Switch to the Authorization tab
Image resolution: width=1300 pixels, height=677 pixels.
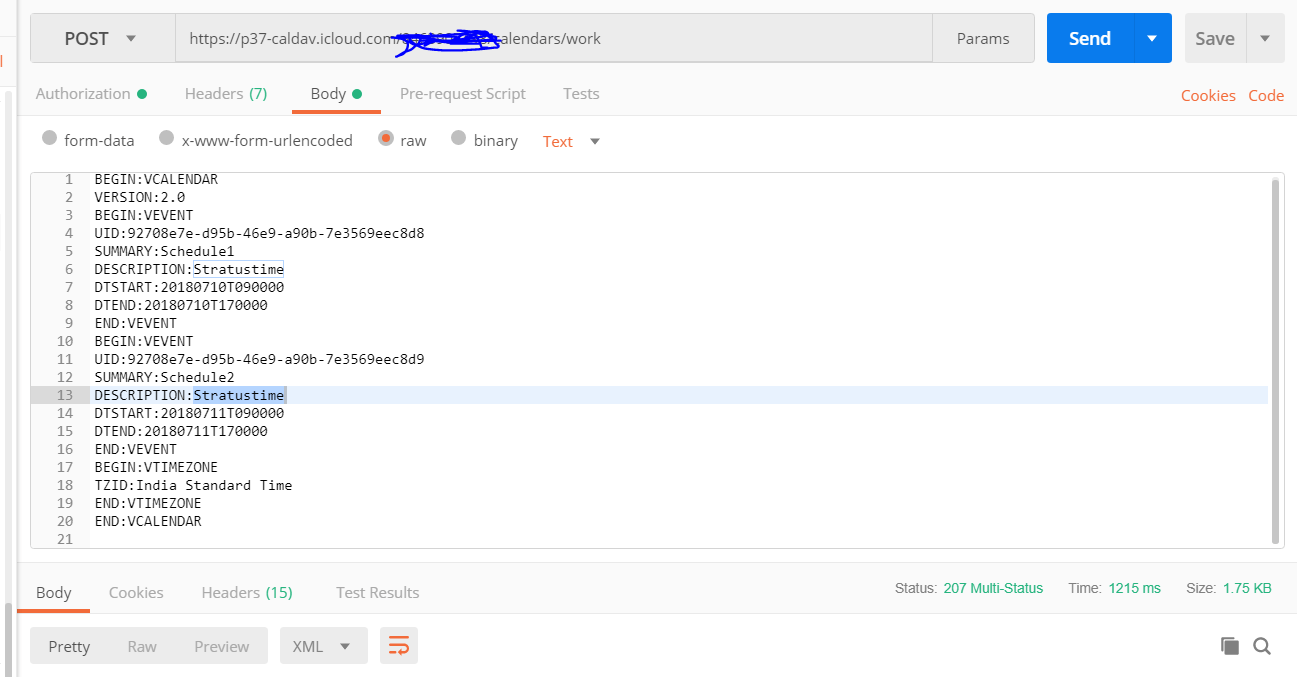point(83,93)
